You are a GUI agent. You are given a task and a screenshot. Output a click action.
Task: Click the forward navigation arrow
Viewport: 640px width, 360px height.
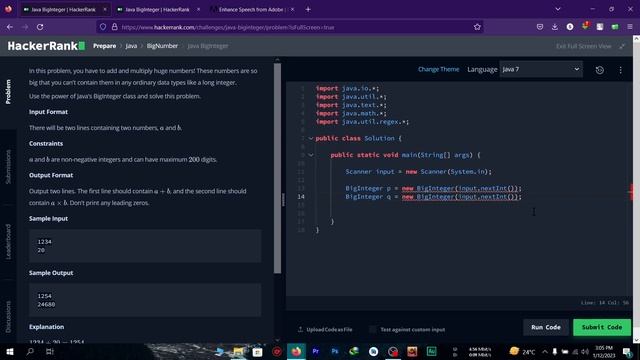pos(25,27)
